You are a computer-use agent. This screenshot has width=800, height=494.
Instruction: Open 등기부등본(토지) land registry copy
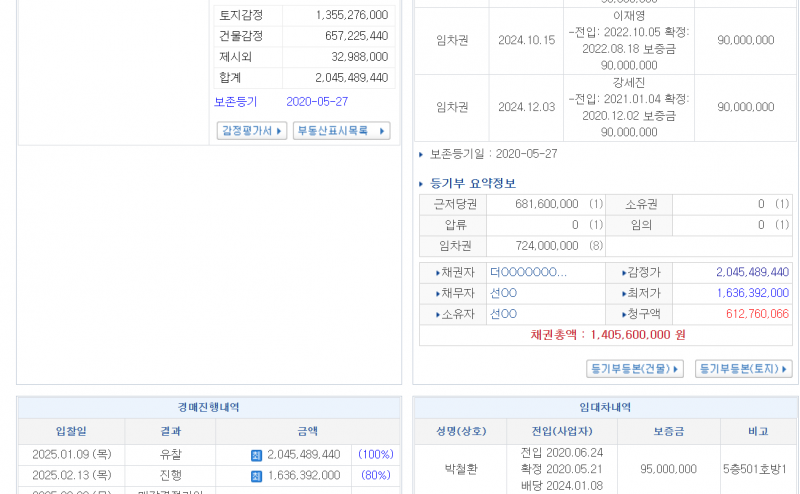743,369
